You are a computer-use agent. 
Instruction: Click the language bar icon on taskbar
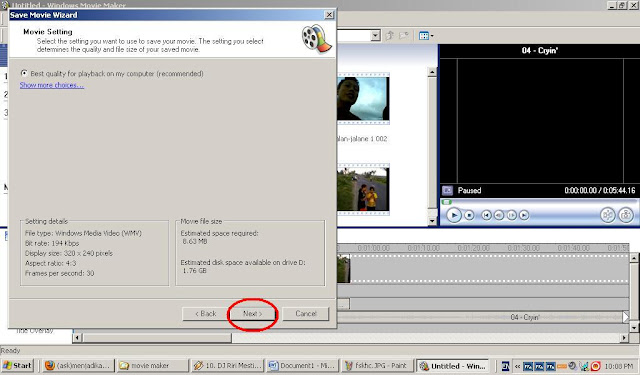click(x=505, y=366)
